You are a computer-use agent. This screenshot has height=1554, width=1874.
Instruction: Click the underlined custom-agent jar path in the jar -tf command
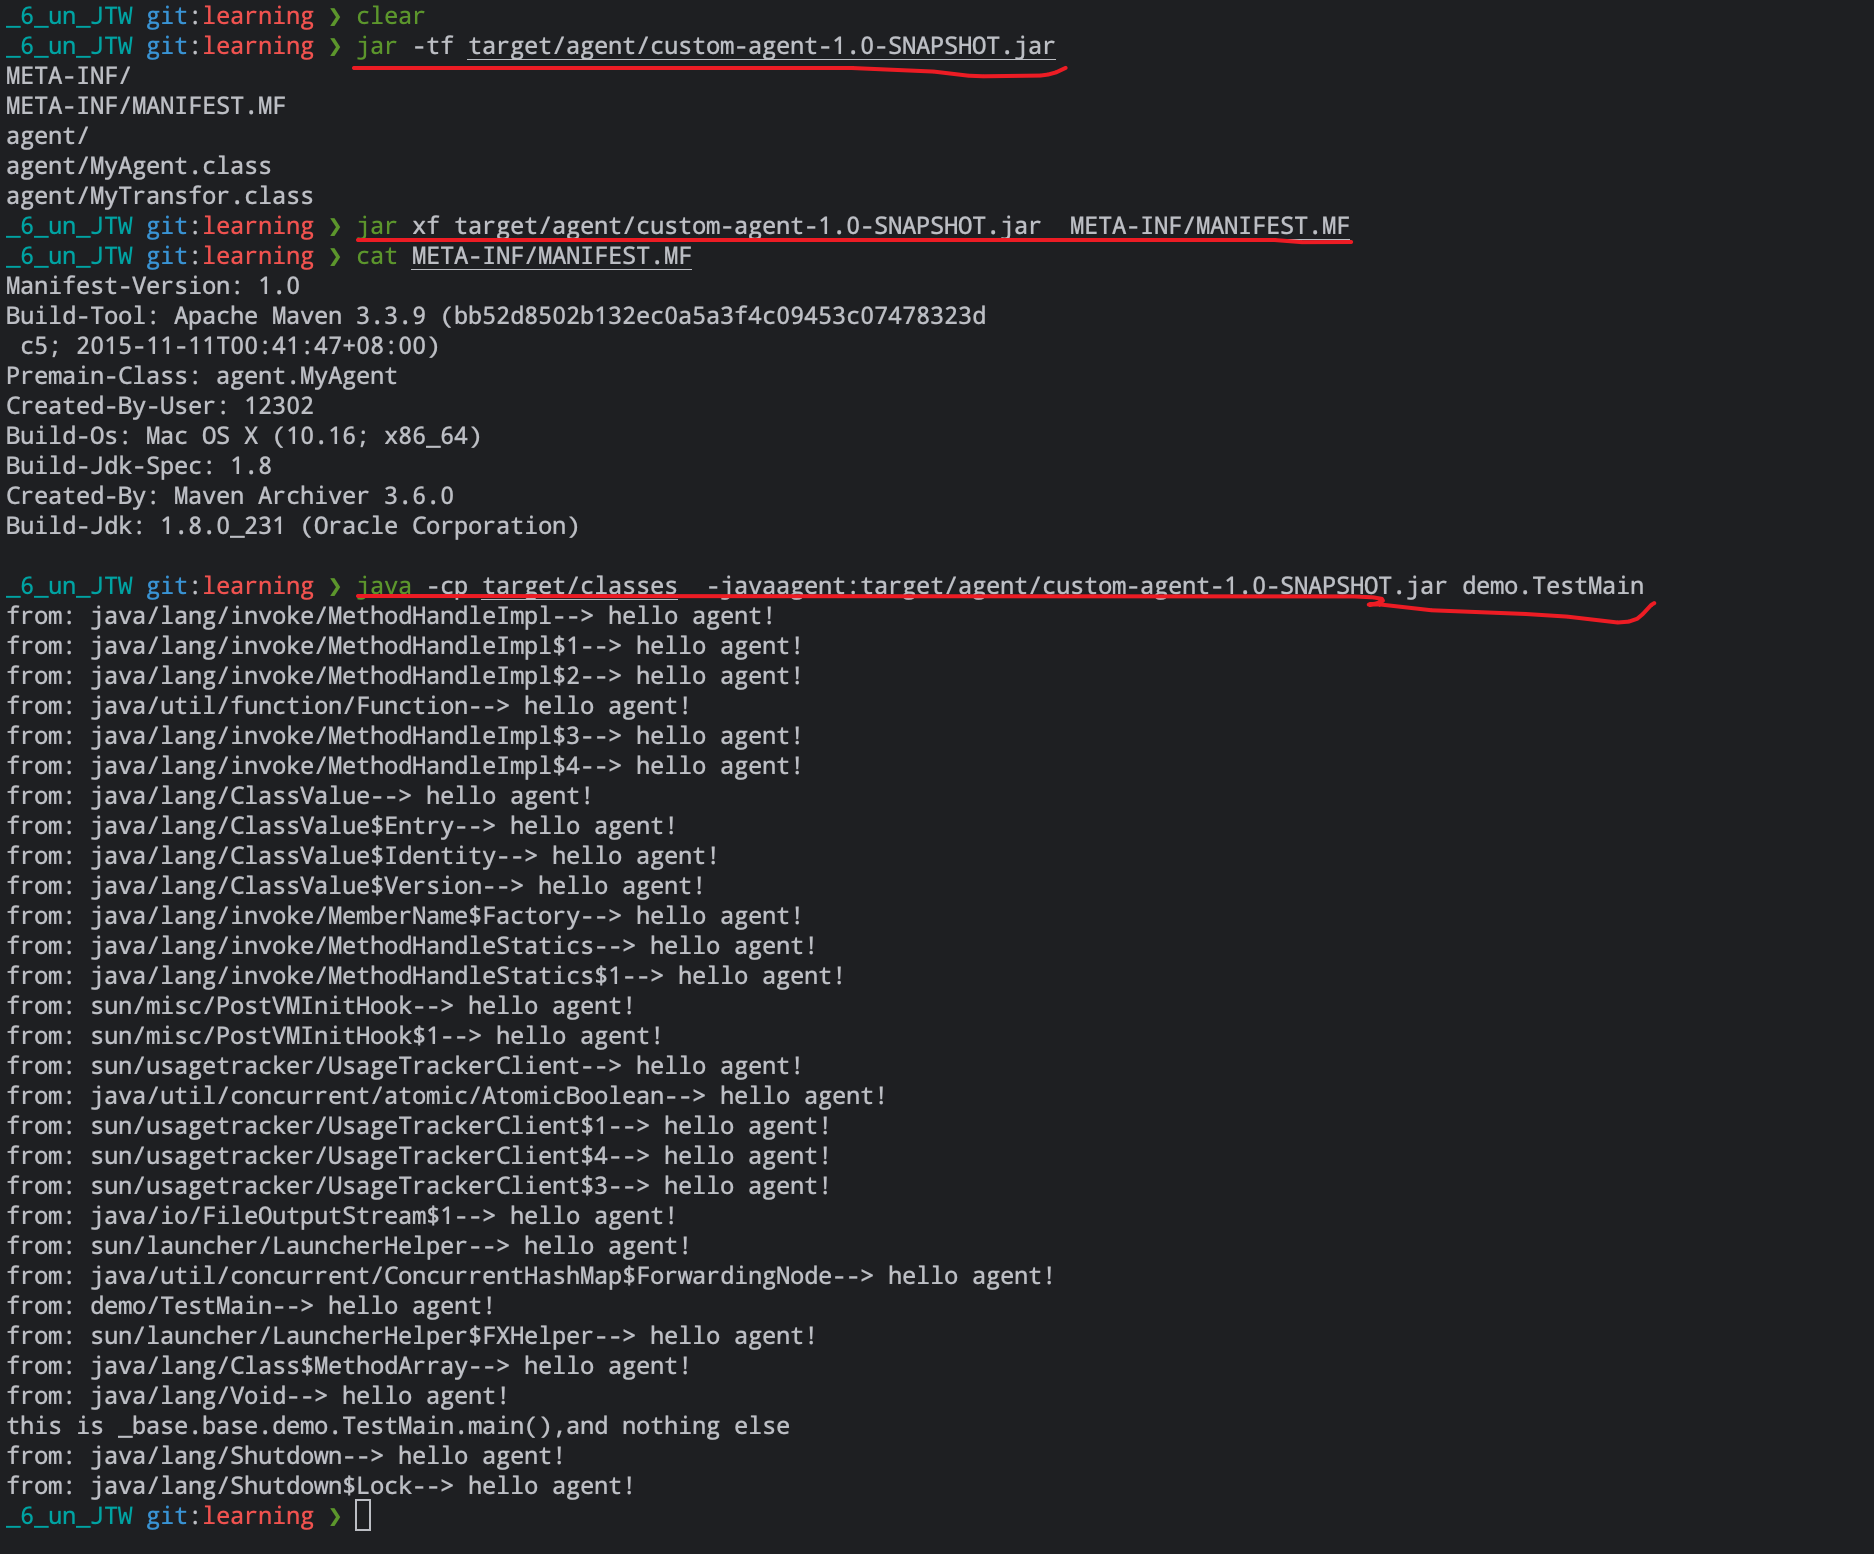(x=761, y=46)
